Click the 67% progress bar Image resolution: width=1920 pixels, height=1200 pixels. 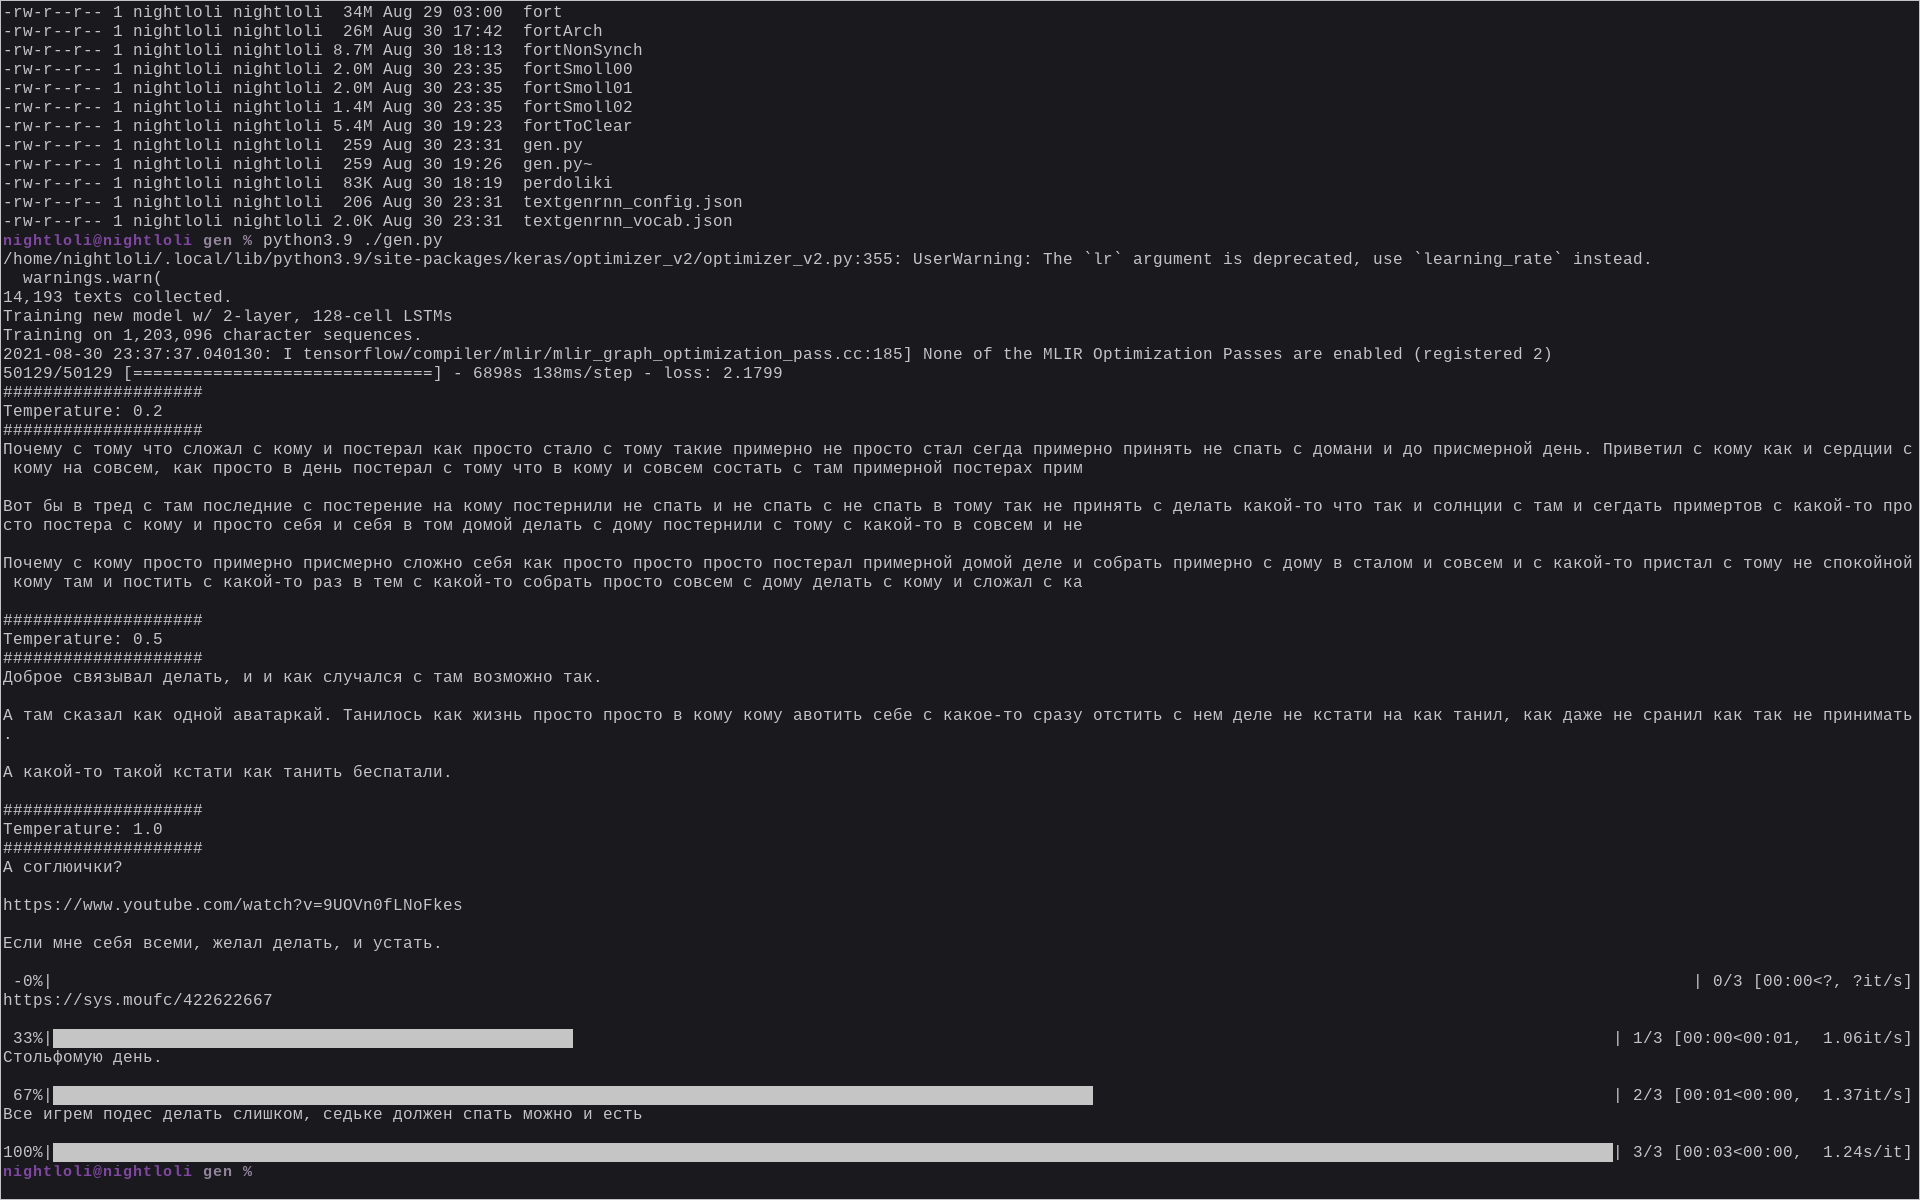pyautogui.click(x=572, y=1095)
